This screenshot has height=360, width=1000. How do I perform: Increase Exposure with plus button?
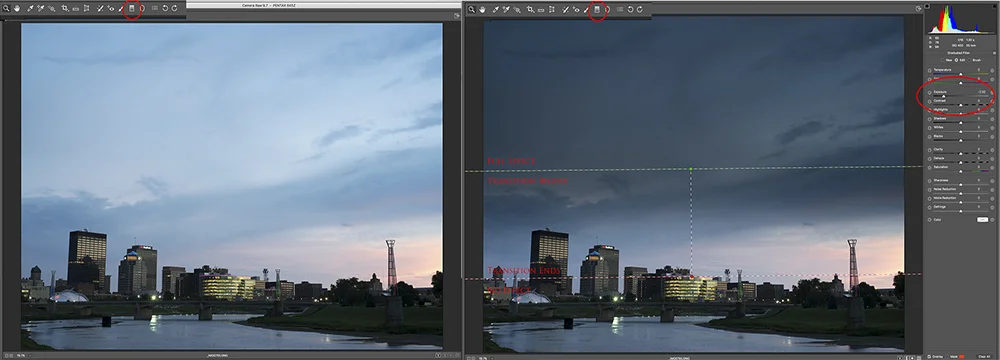point(992,93)
